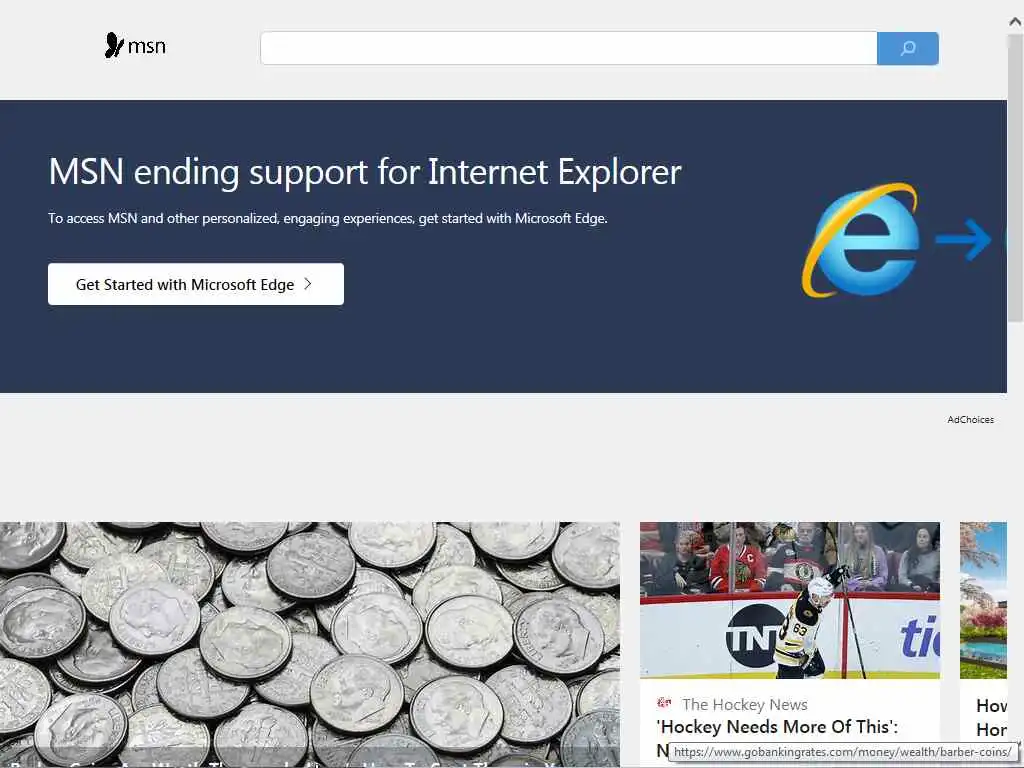Viewport: 1024px width, 768px height.
Task: Click the chevron on the Edge button
Action: click(x=308, y=284)
